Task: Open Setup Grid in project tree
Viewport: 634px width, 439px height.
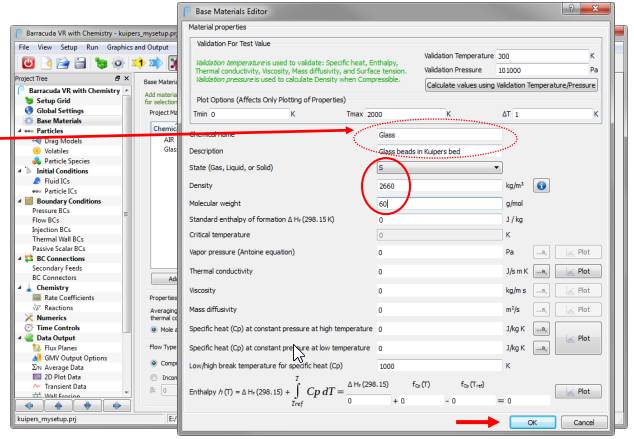Action: [53, 101]
